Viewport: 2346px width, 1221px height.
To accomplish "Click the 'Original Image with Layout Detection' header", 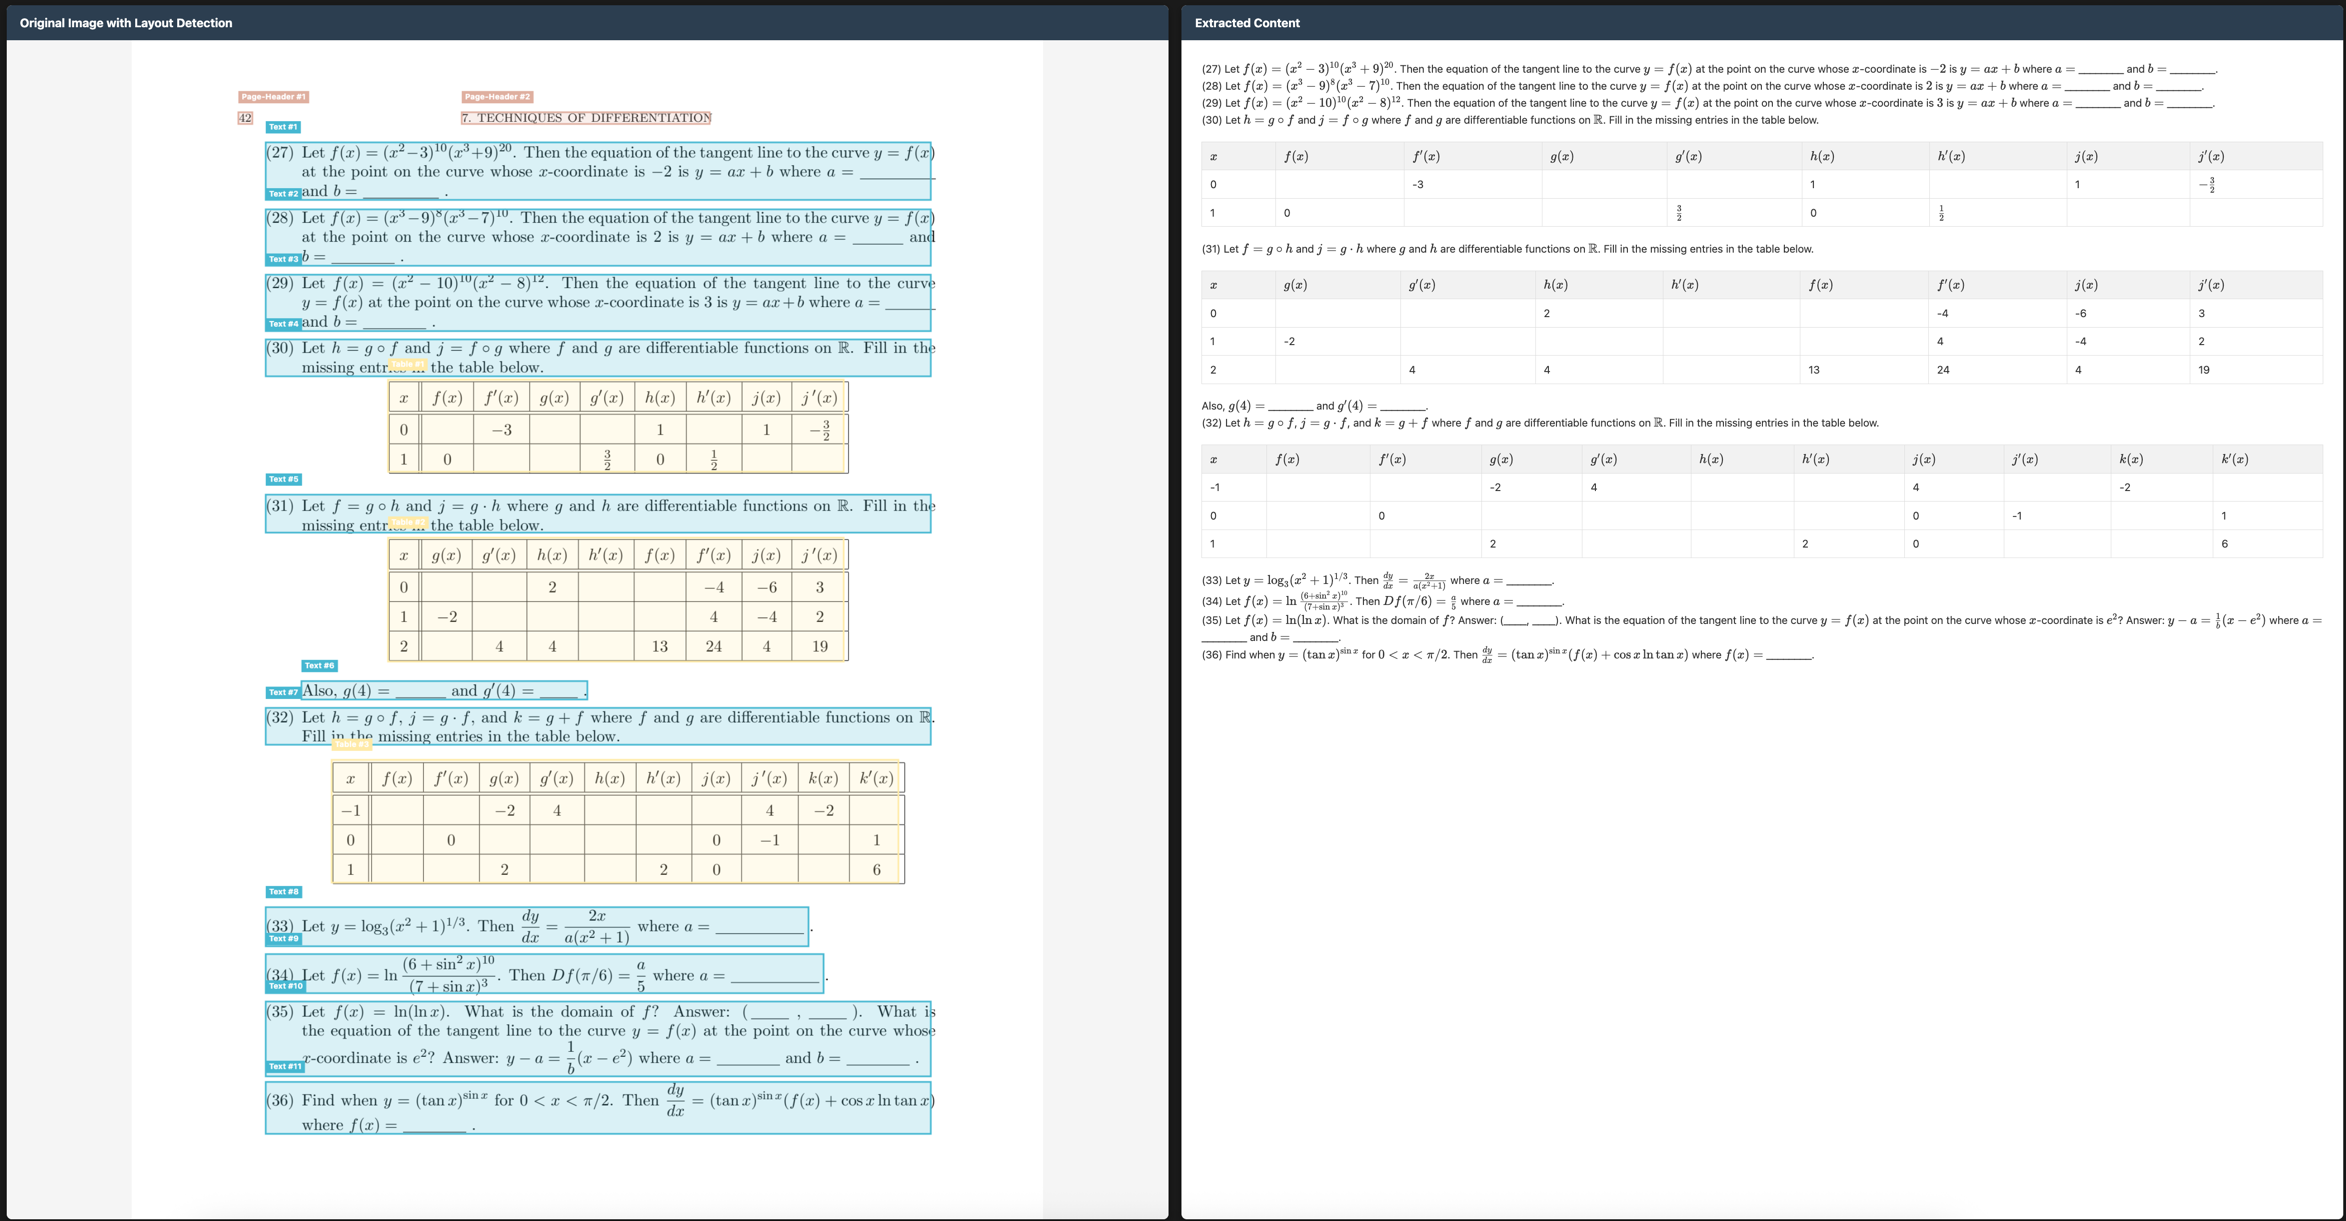I will pyautogui.click(x=126, y=23).
